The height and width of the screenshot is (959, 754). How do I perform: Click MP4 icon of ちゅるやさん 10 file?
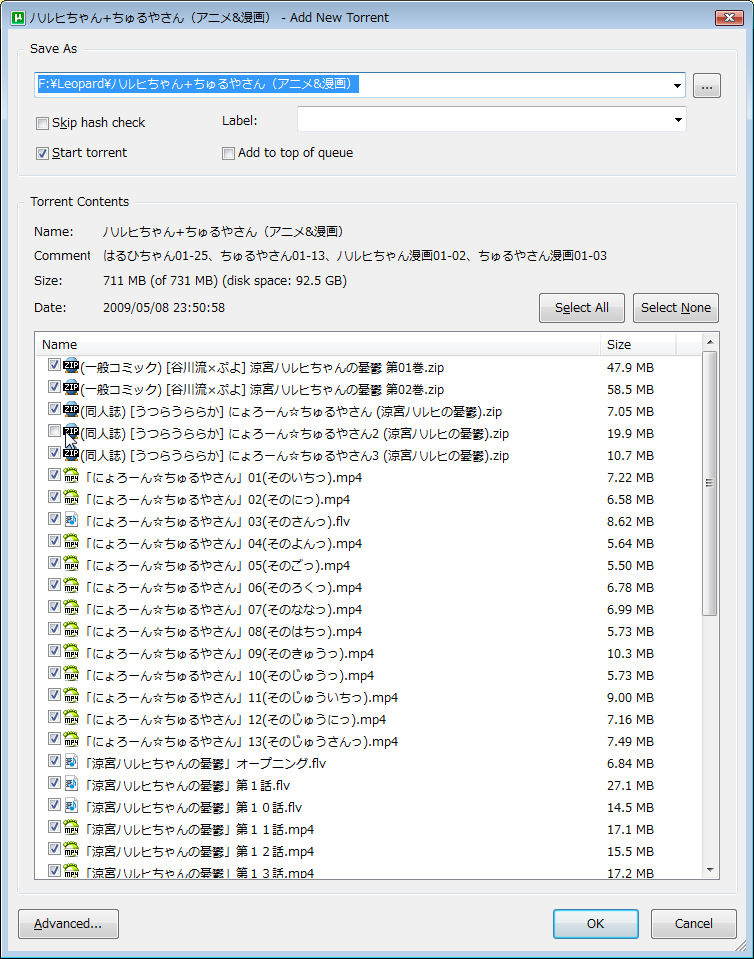(x=71, y=675)
